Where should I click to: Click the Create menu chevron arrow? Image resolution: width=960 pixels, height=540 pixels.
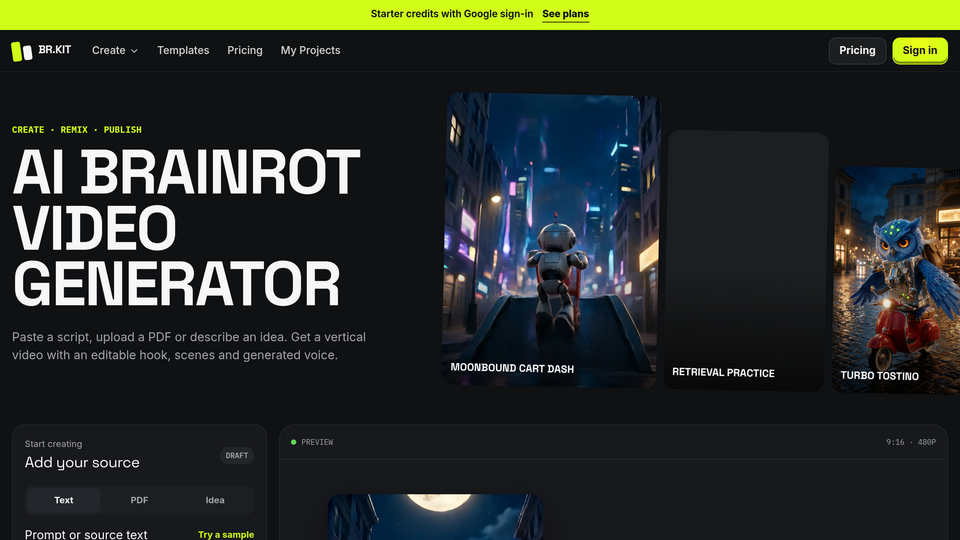point(134,51)
